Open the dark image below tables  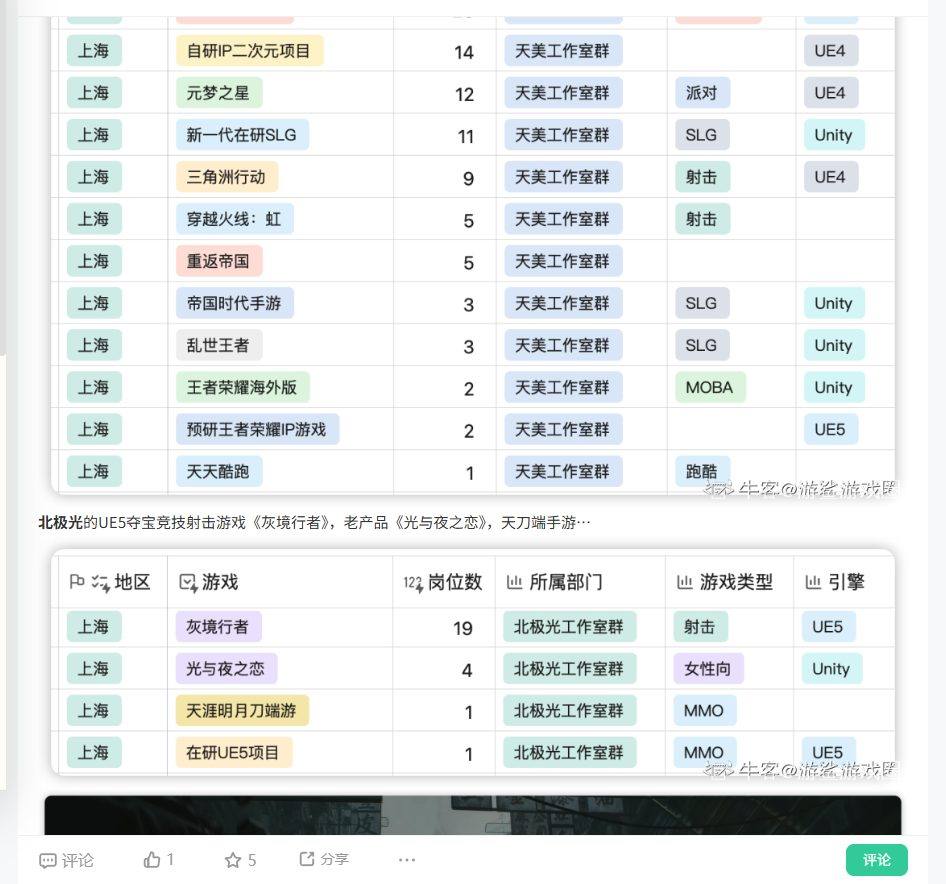(472, 815)
